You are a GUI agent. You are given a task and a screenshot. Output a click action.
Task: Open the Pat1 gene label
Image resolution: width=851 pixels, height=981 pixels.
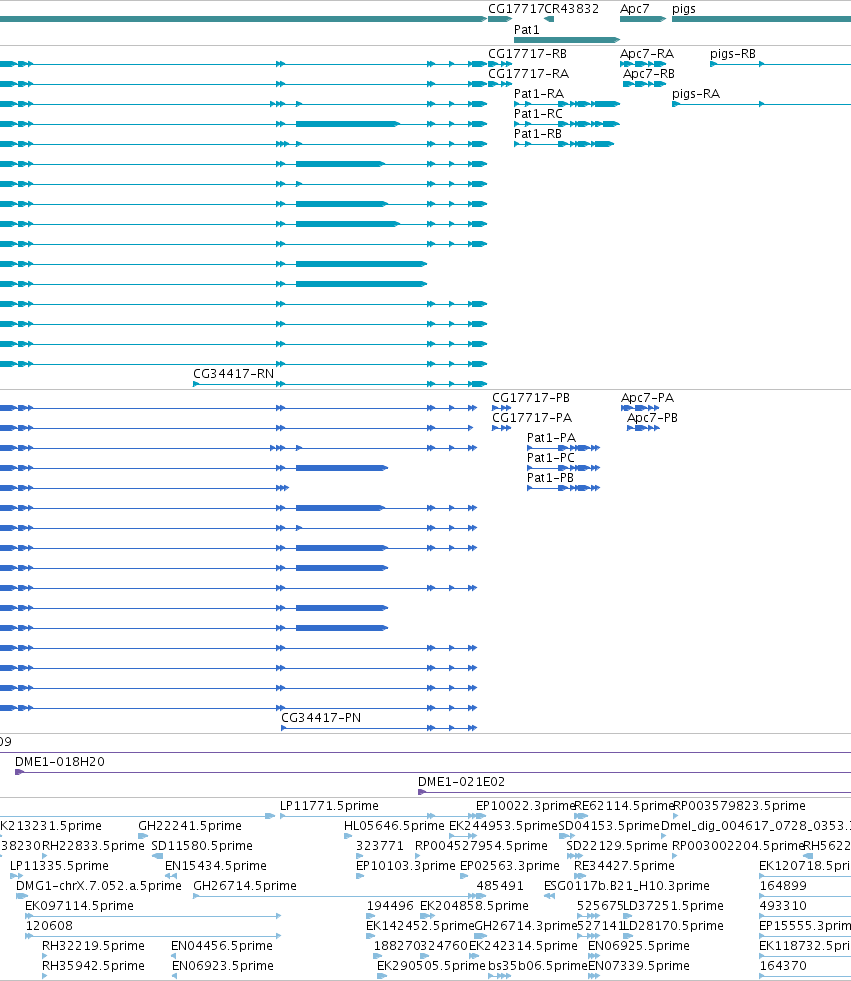tap(526, 29)
